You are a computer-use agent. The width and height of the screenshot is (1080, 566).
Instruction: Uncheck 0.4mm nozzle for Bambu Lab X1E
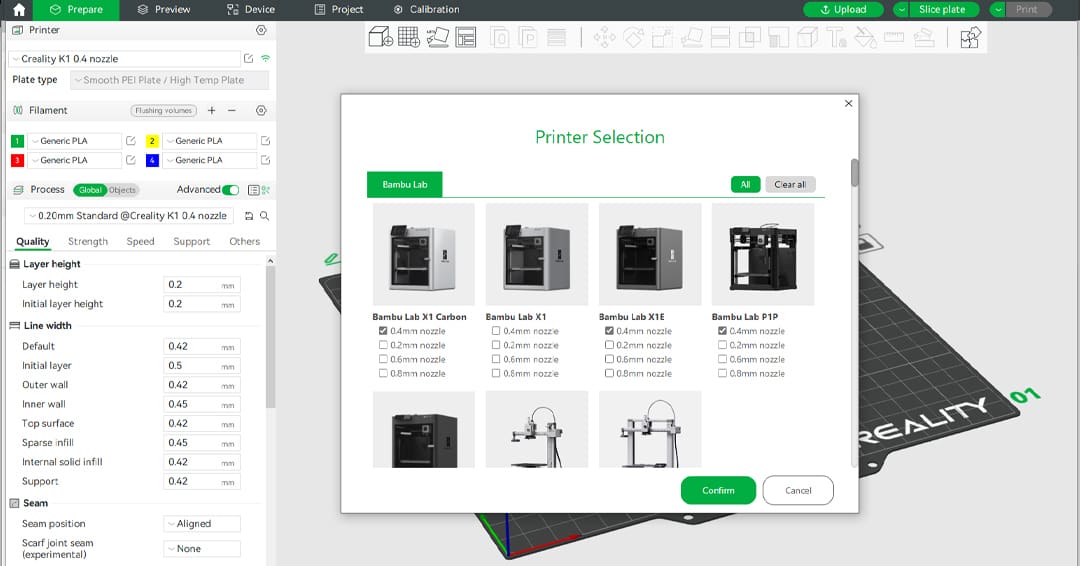(x=609, y=331)
